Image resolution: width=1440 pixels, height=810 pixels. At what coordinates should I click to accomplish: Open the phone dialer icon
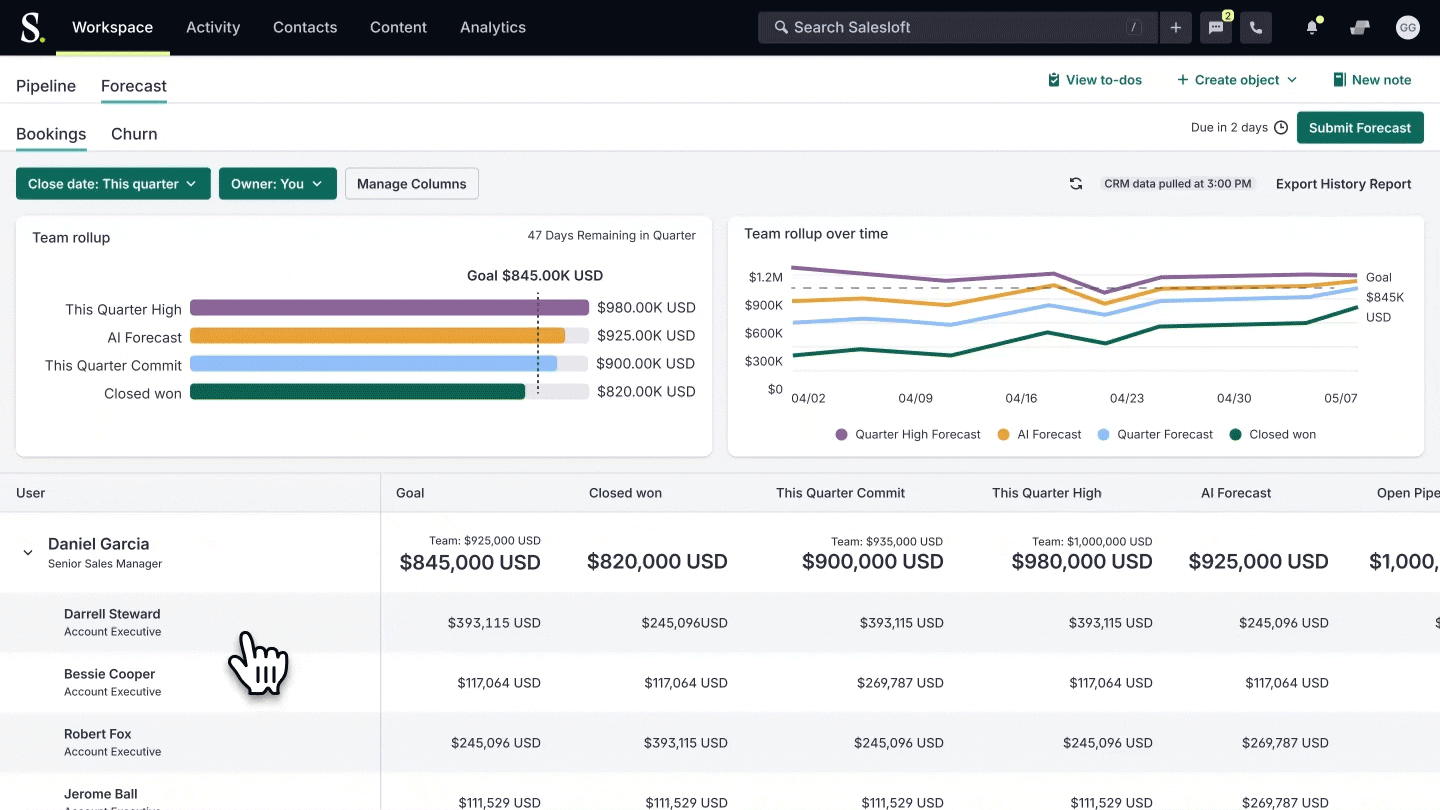(x=1256, y=28)
